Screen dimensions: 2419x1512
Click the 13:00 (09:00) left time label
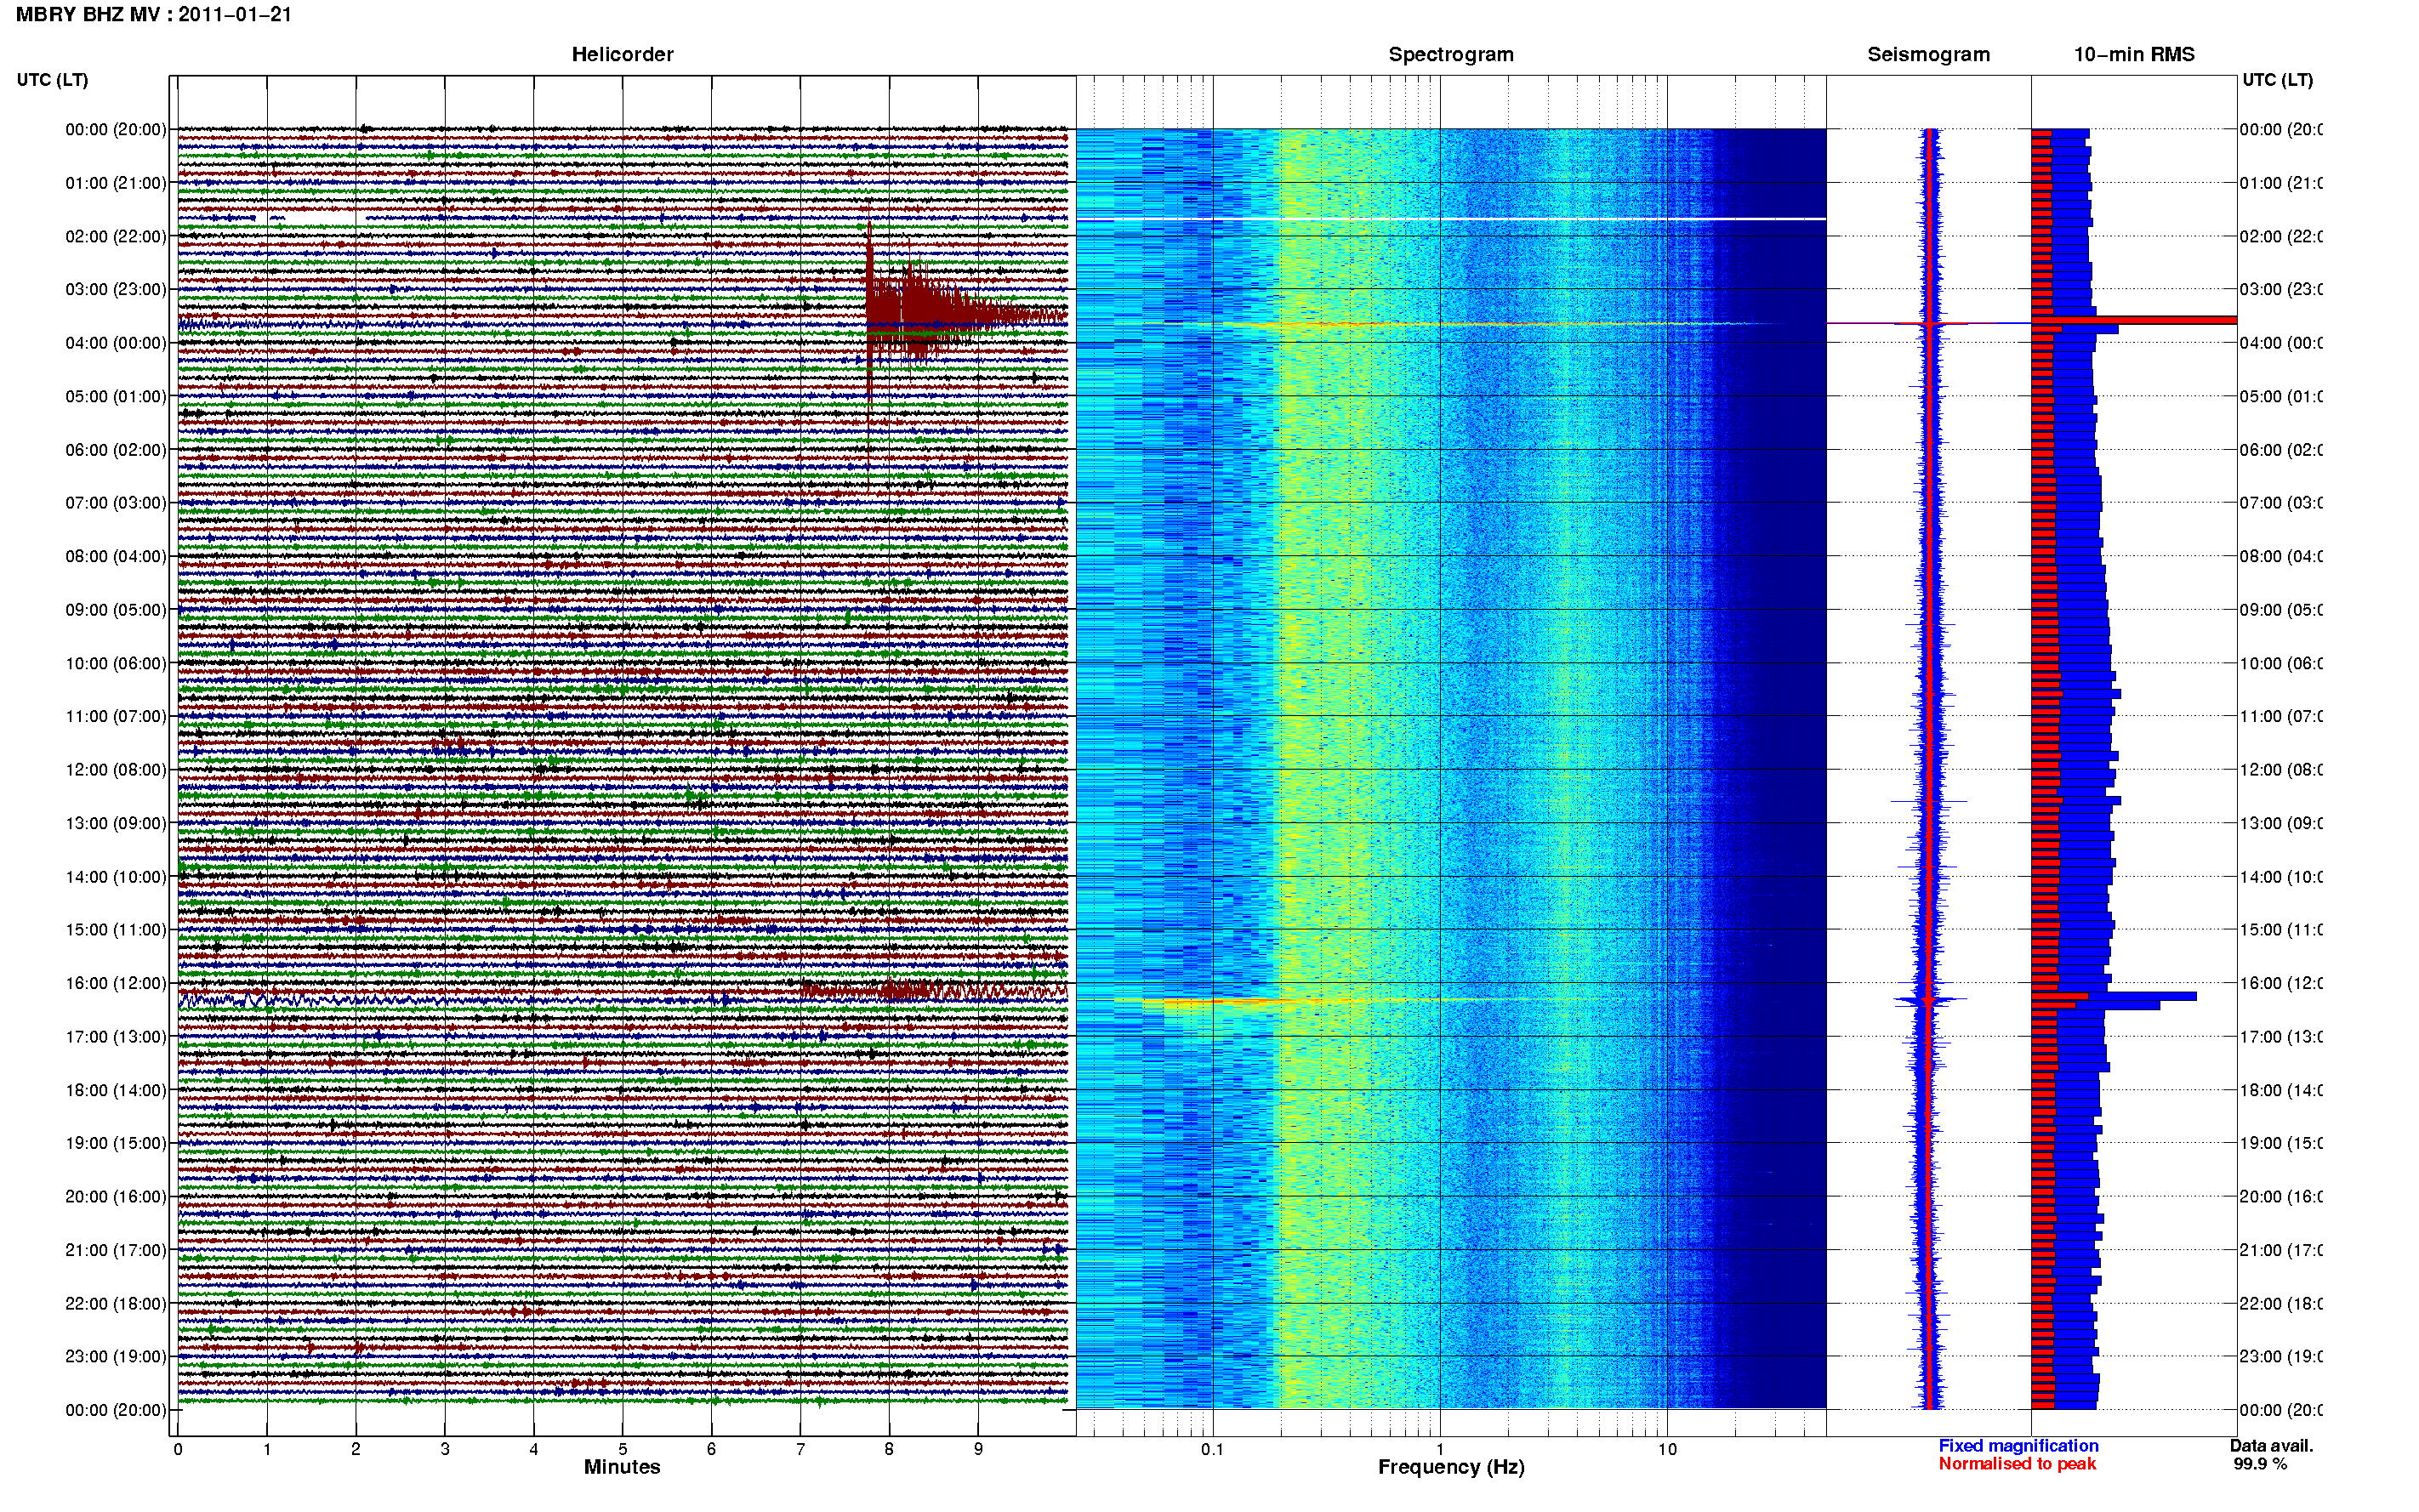(116, 823)
